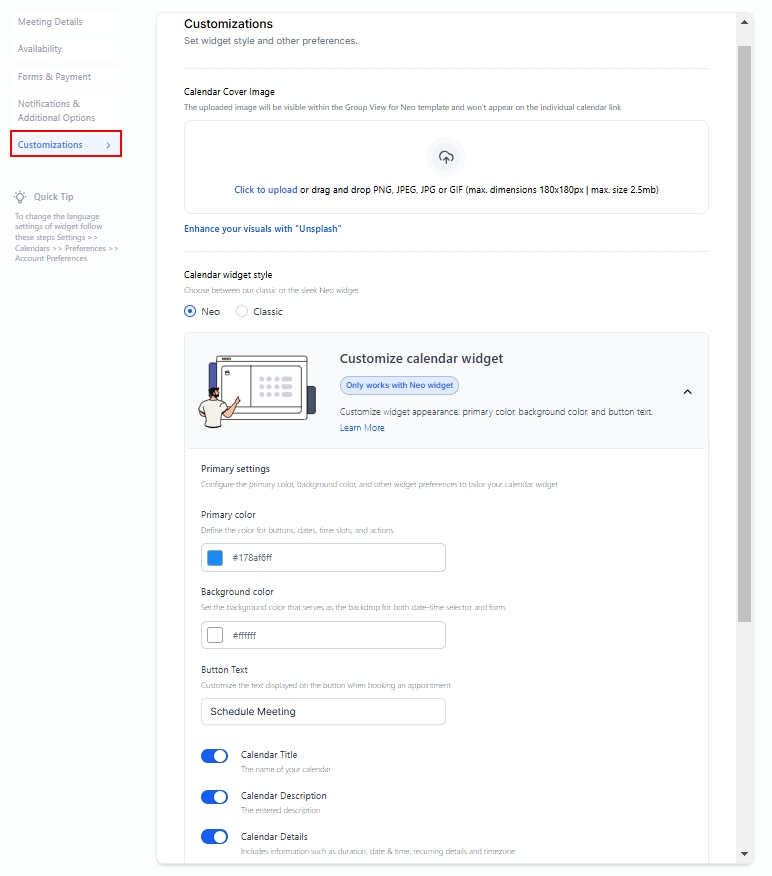Click the scrollbar down arrow

[x=745, y=854]
